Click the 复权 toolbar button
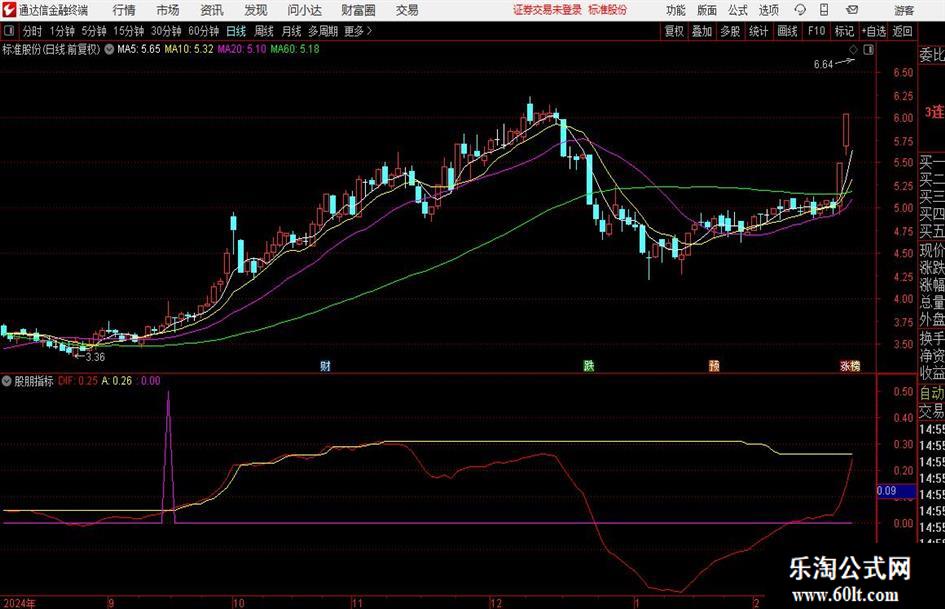Image resolution: width=945 pixels, height=609 pixels. click(x=674, y=31)
